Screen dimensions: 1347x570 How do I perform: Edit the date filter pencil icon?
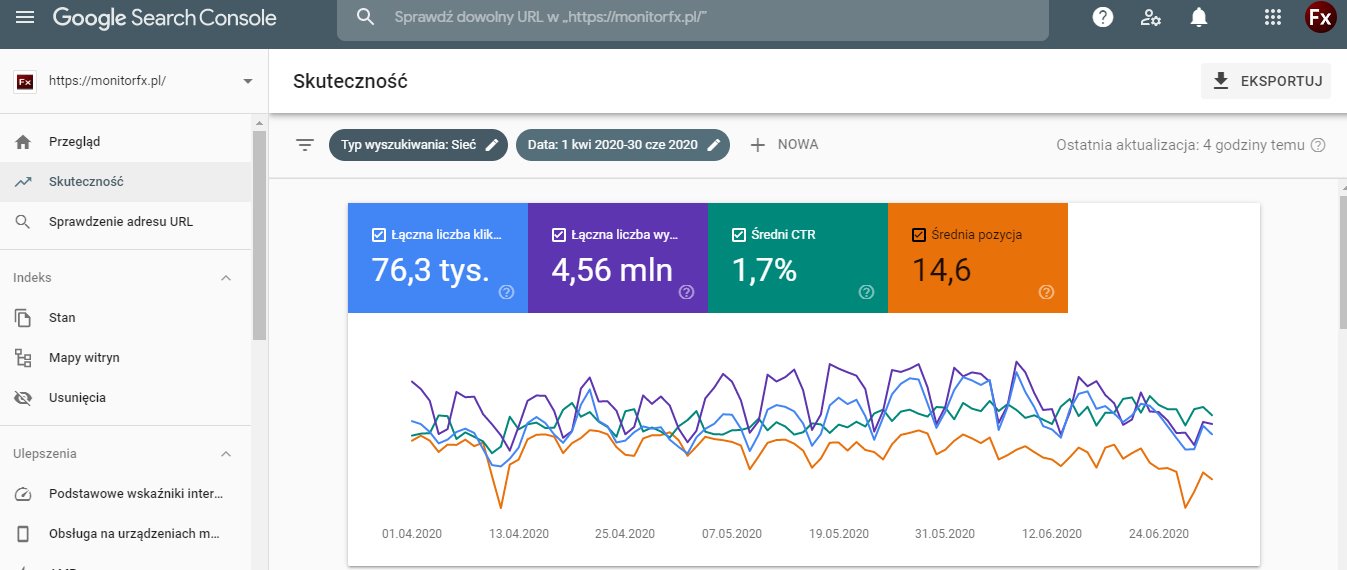pyautogui.click(x=713, y=145)
